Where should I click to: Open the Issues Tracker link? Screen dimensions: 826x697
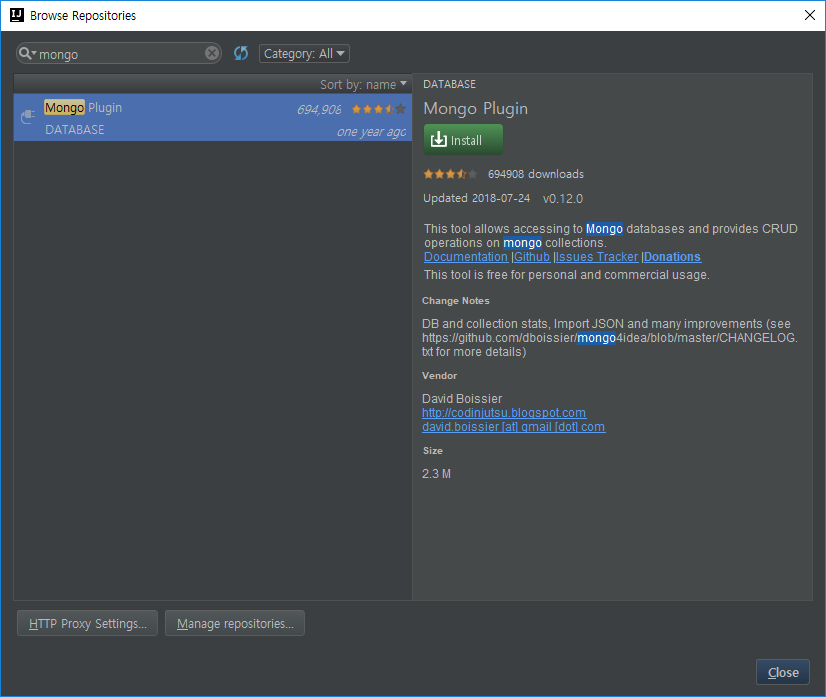click(597, 257)
